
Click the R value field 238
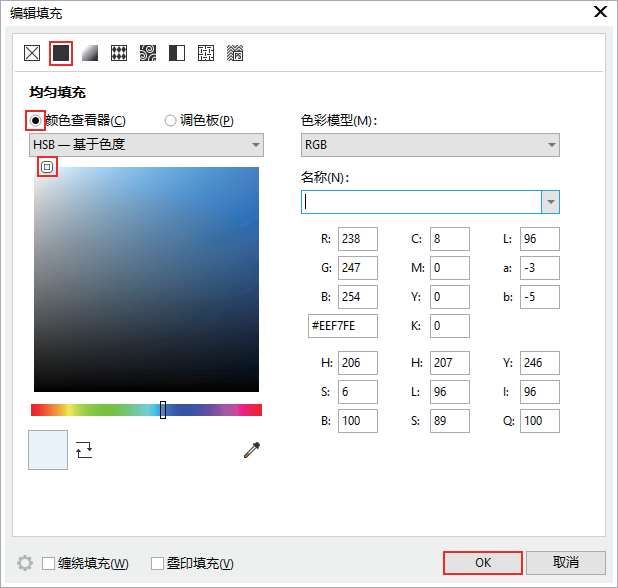click(357, 239)
